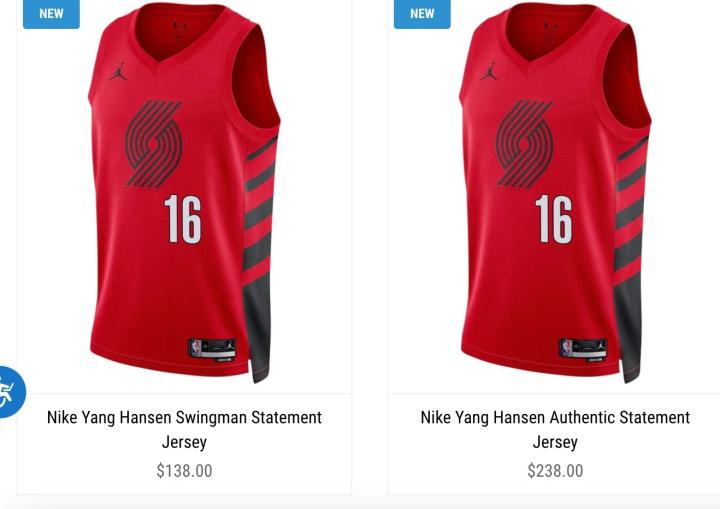Click the Blazers pinwheel logo on Authentic jersey

click(524, 144)
